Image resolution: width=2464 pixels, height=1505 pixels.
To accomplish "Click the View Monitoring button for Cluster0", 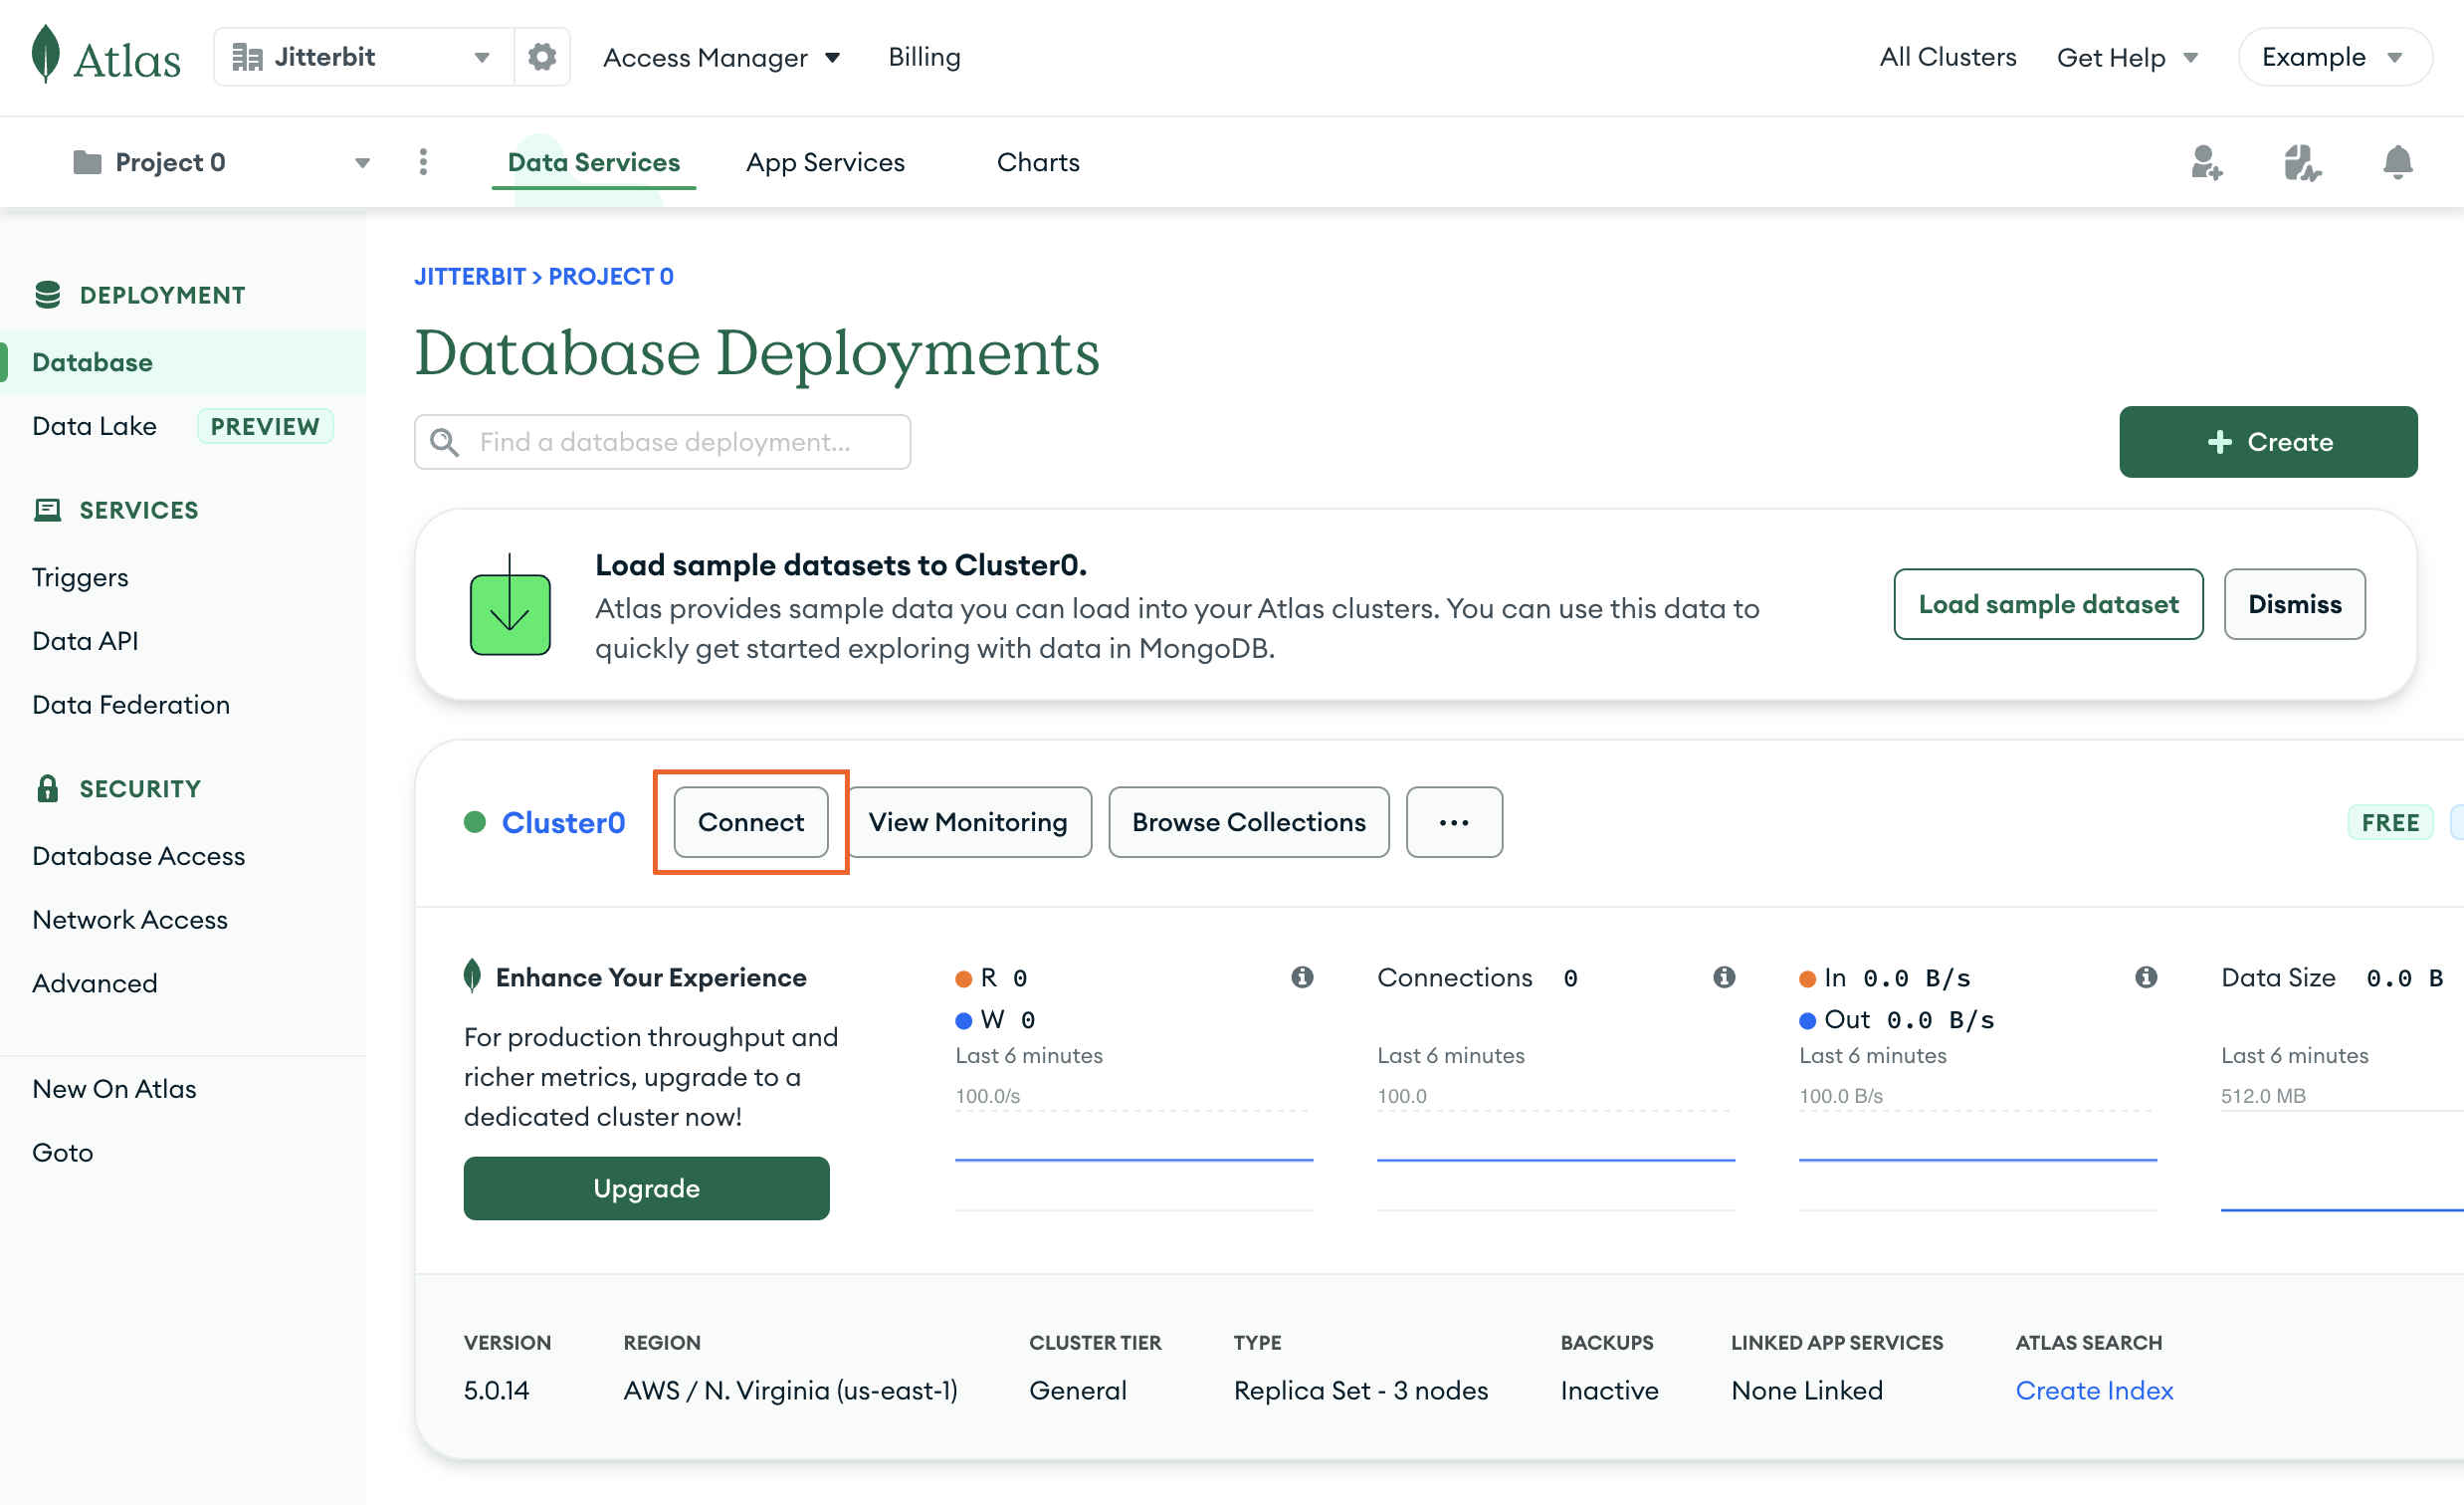I will 968,820.
